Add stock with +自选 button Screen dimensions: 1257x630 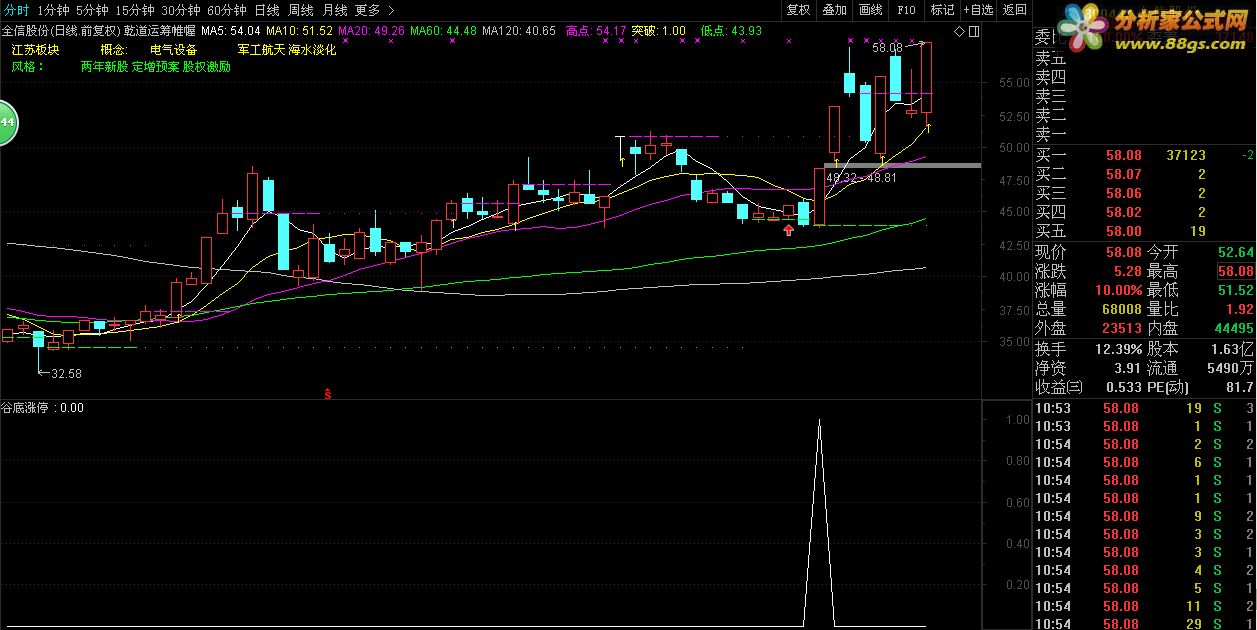pos(978,10)
